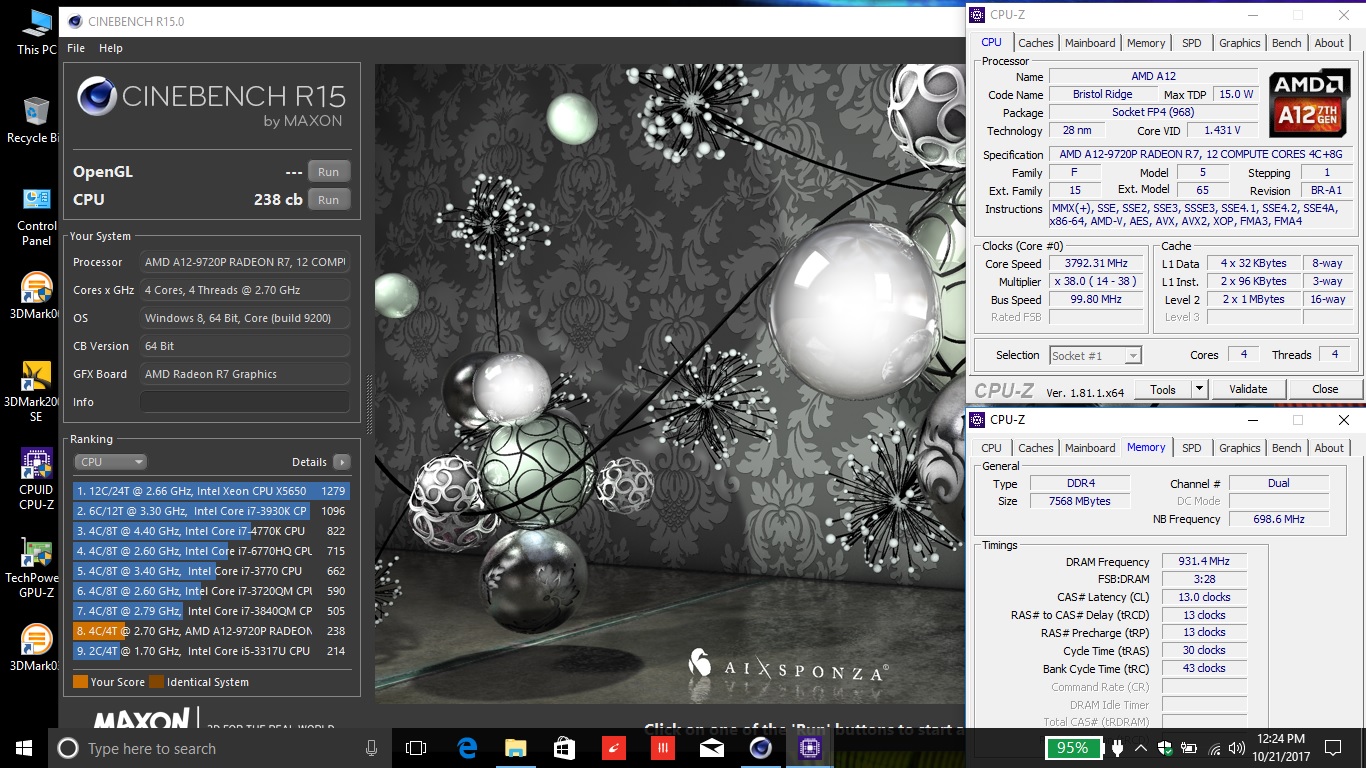The width and height of the screenshot is (1366, 768).
Task: Click the orange Your Score legend swatch
Action: pos(80,682)
